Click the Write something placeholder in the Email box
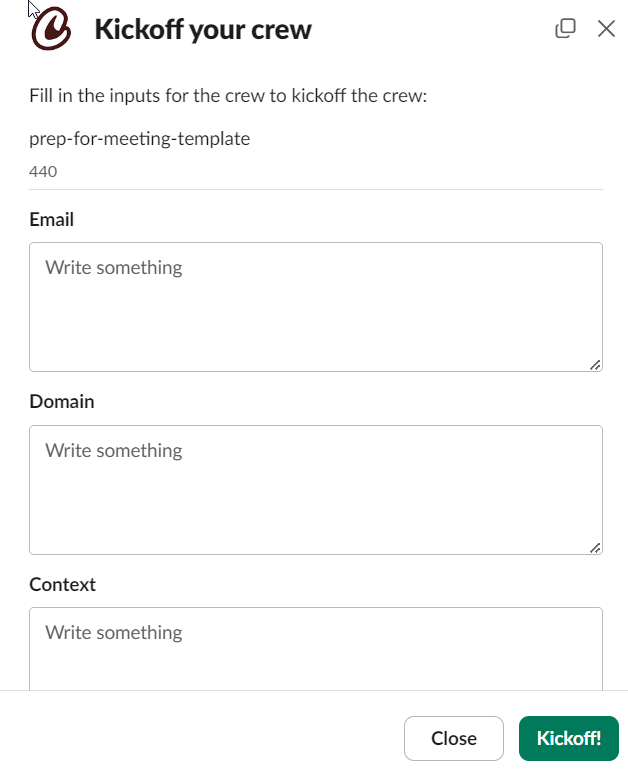The height and width of the screenshot is (771, 628). tap(114, 267)
